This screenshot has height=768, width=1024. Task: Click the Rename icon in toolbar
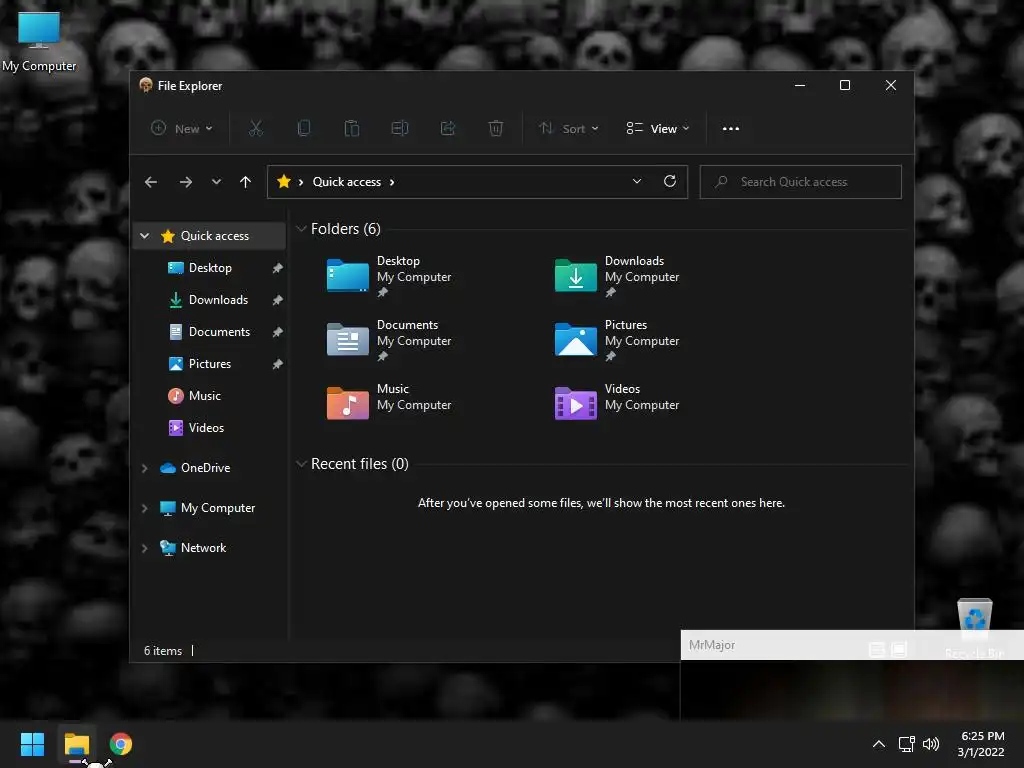[400, 129]
